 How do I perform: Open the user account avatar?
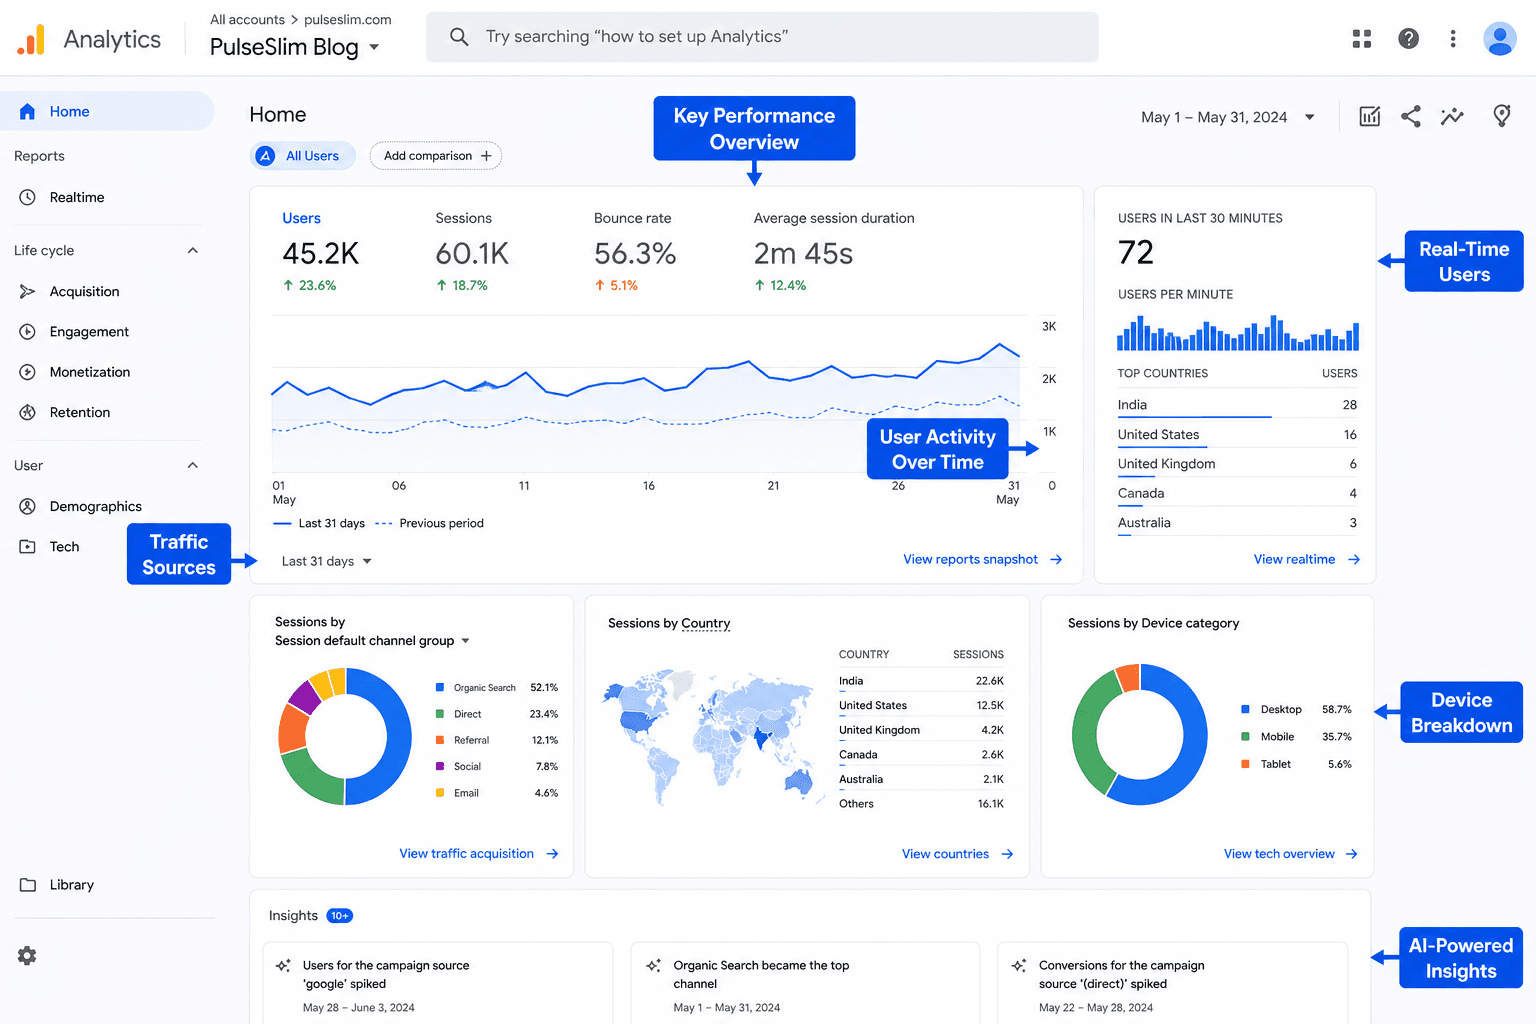click(1499, 39)
